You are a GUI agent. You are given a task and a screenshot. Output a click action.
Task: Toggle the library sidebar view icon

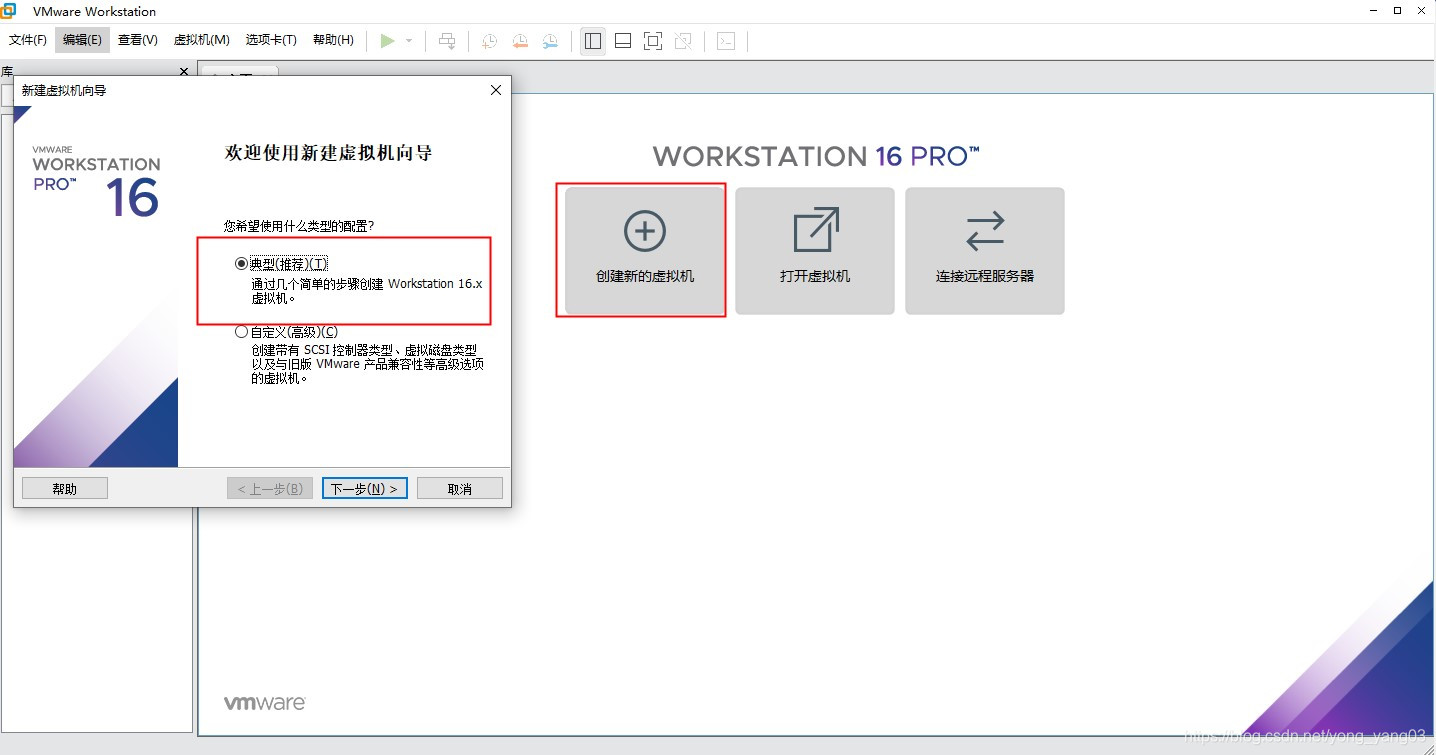(x=593, y=41)
